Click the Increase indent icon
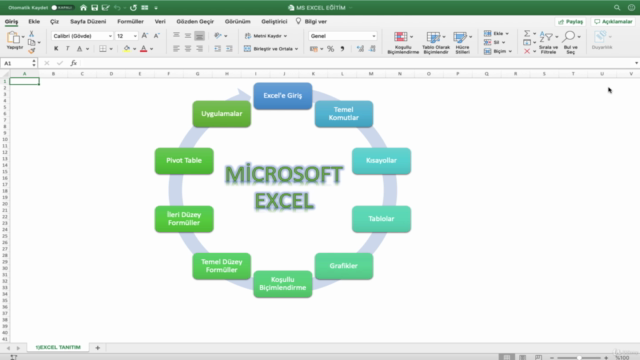Viewport: 640px width, 360px height. pos(229,49)
